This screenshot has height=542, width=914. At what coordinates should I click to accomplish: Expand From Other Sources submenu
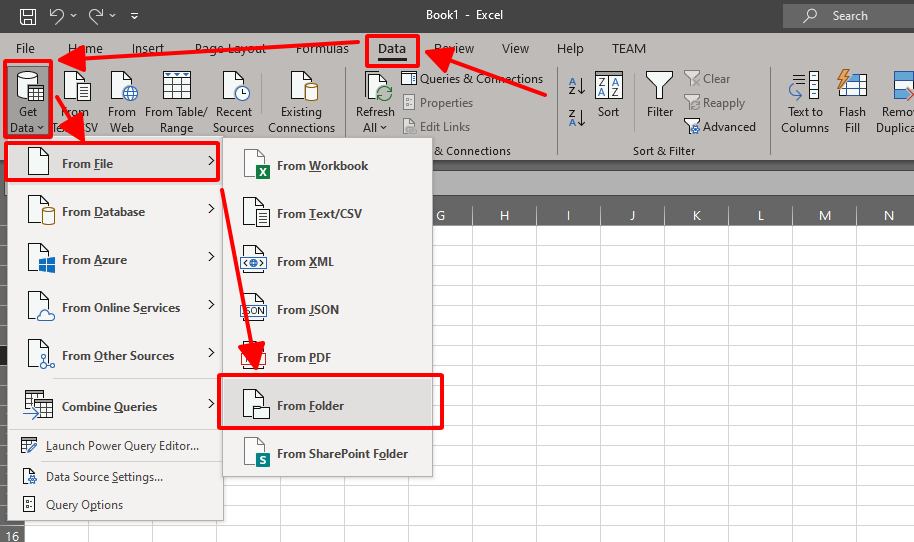[x=115, y=356]
